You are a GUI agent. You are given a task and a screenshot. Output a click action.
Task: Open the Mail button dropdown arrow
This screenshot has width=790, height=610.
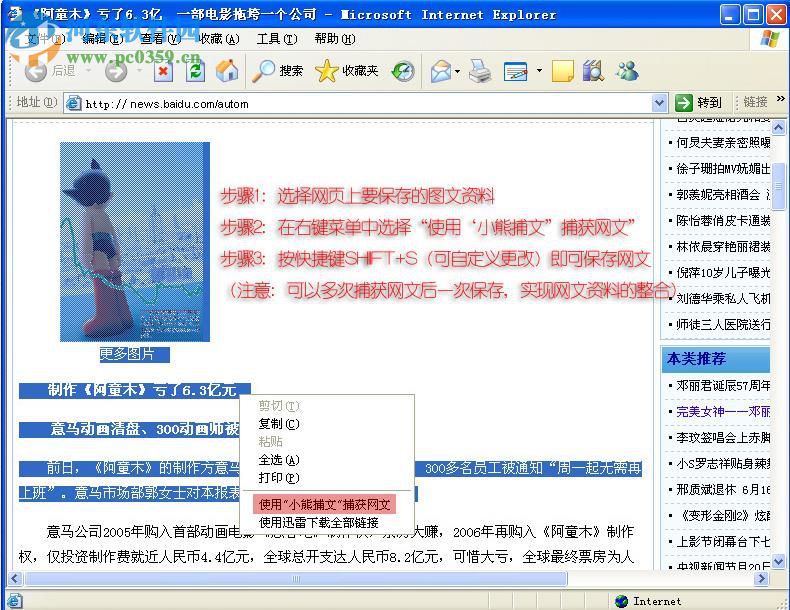coord(457,71)
